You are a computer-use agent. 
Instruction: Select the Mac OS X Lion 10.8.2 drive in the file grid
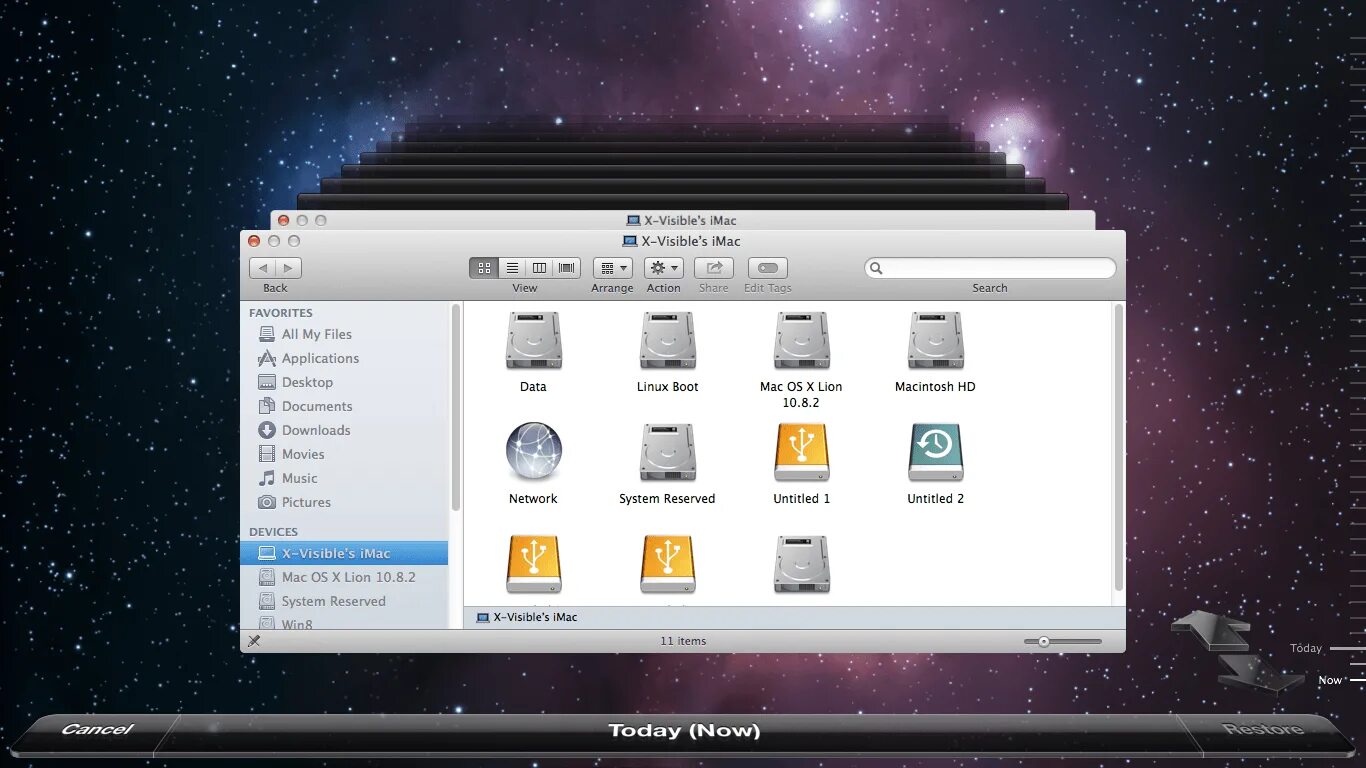click(x=802, y=341)
